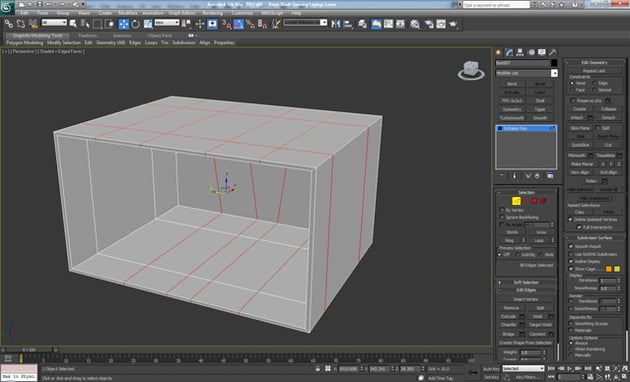
Task: Click the Mirror tool icon
Action: (335, 24)
